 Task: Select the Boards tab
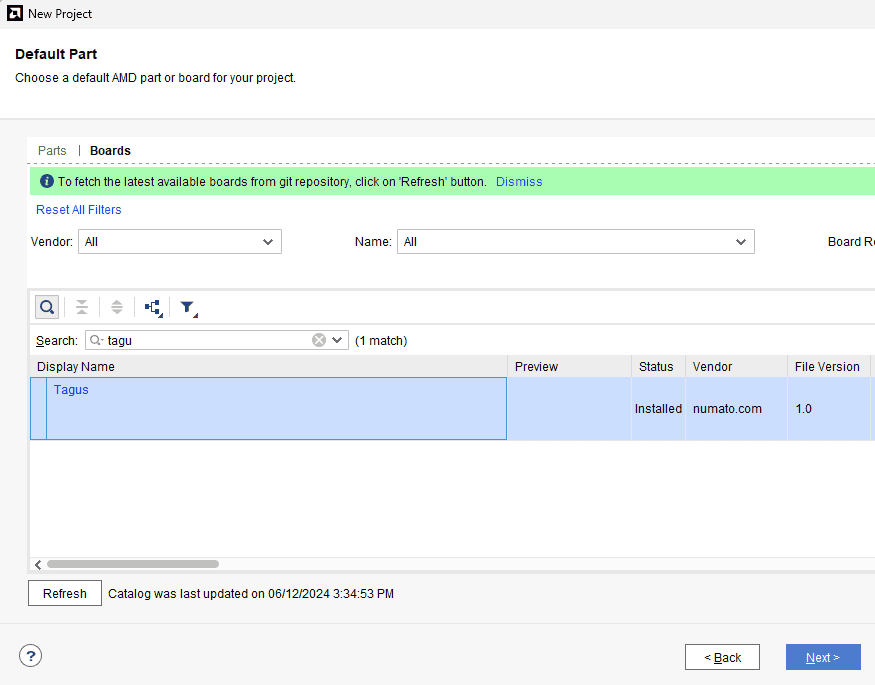tap(110, 151)
